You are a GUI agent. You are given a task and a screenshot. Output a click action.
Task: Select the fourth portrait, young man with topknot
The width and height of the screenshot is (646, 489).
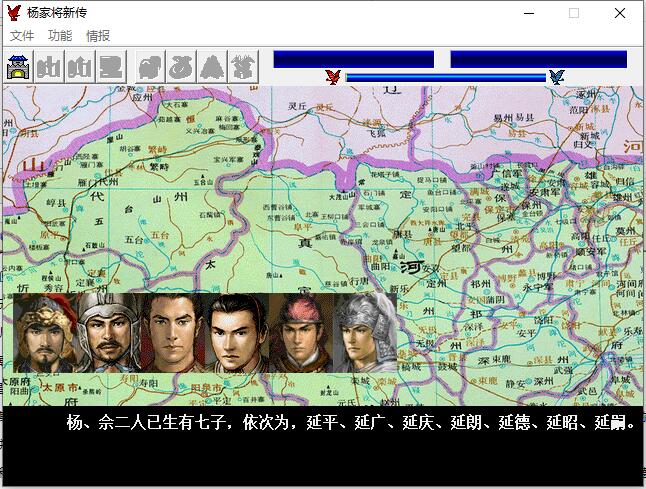coord(237,333)
